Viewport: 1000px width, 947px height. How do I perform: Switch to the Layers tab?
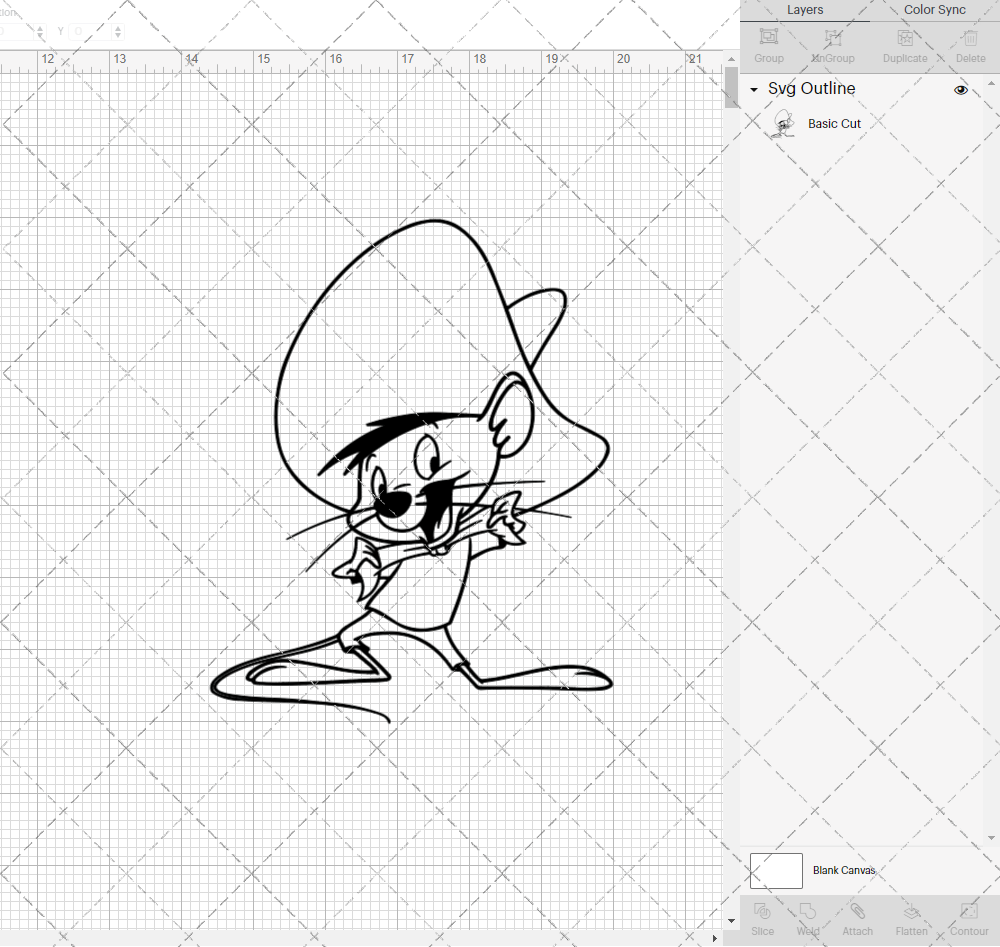click(x=805, y=10)
